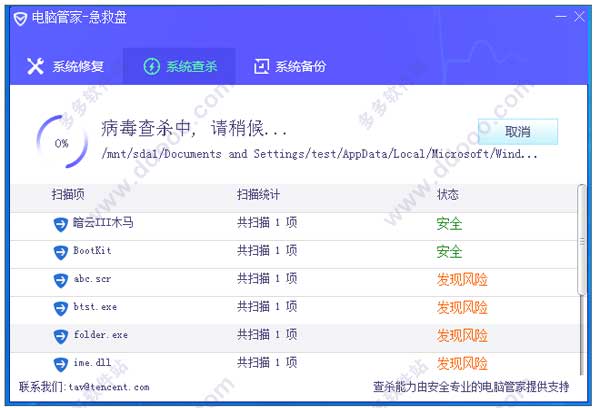Screen dimensions: 600x408
Task: Select the BootKit scan item name
Action: coord(92,251)
